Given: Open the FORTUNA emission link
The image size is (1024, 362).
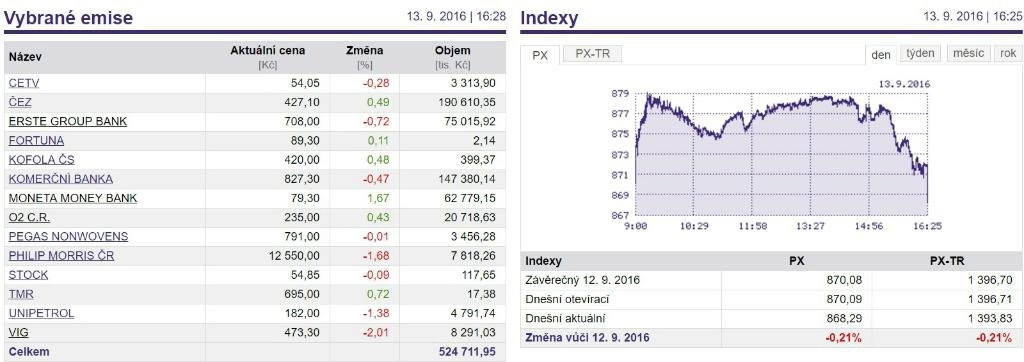Looking at the screenshot, I should point(37,140).
